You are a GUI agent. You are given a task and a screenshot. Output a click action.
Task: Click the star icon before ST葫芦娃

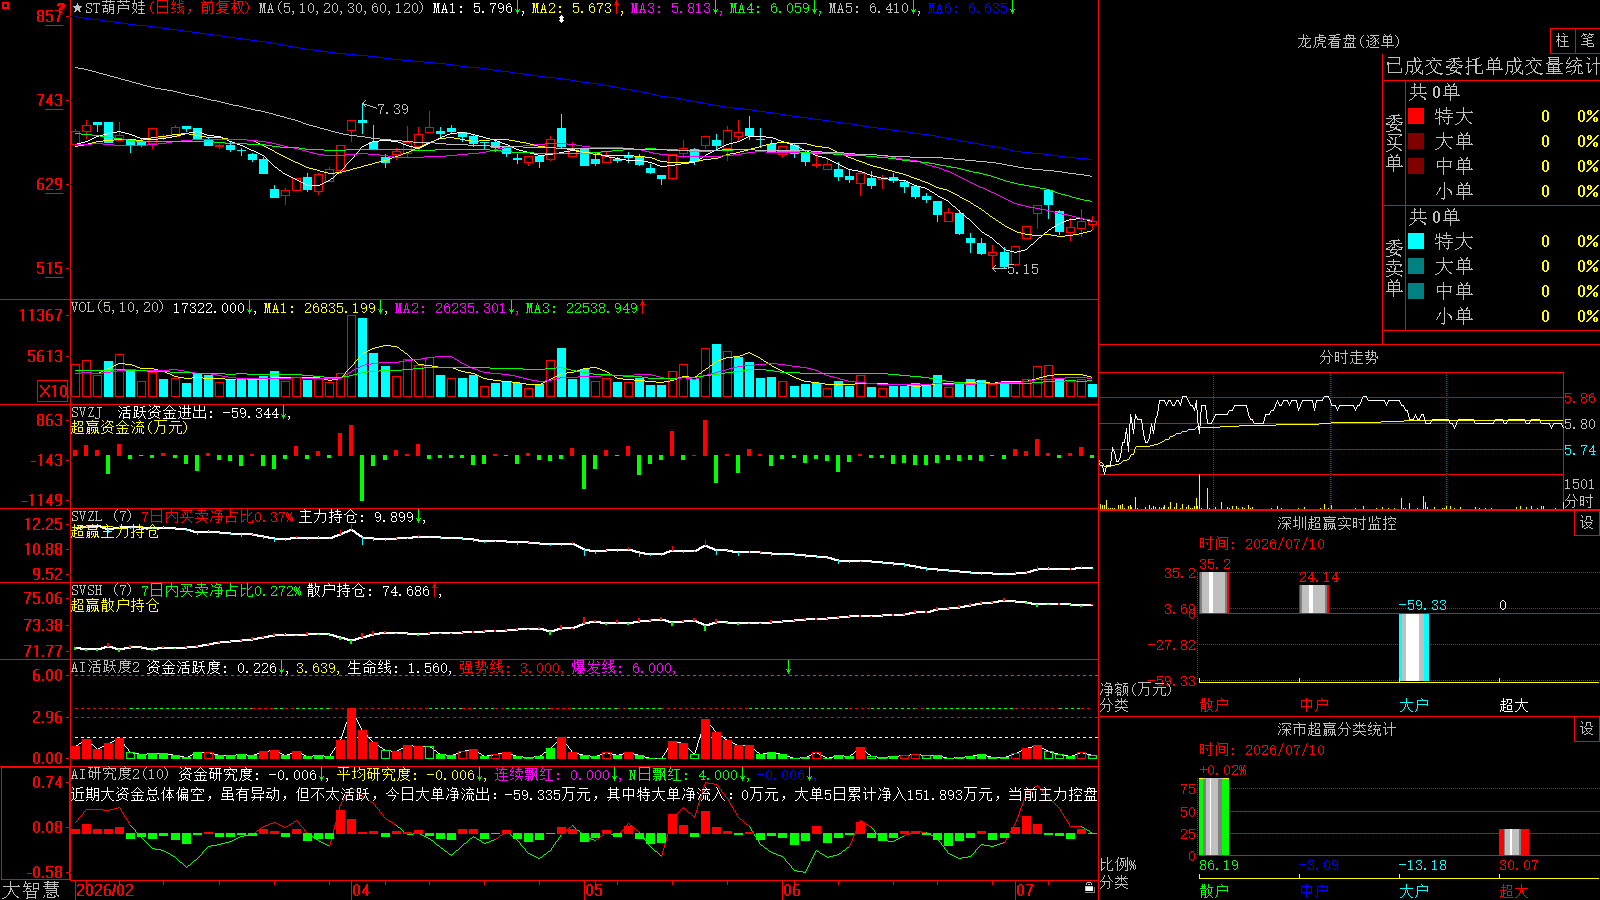pos(78,9)
